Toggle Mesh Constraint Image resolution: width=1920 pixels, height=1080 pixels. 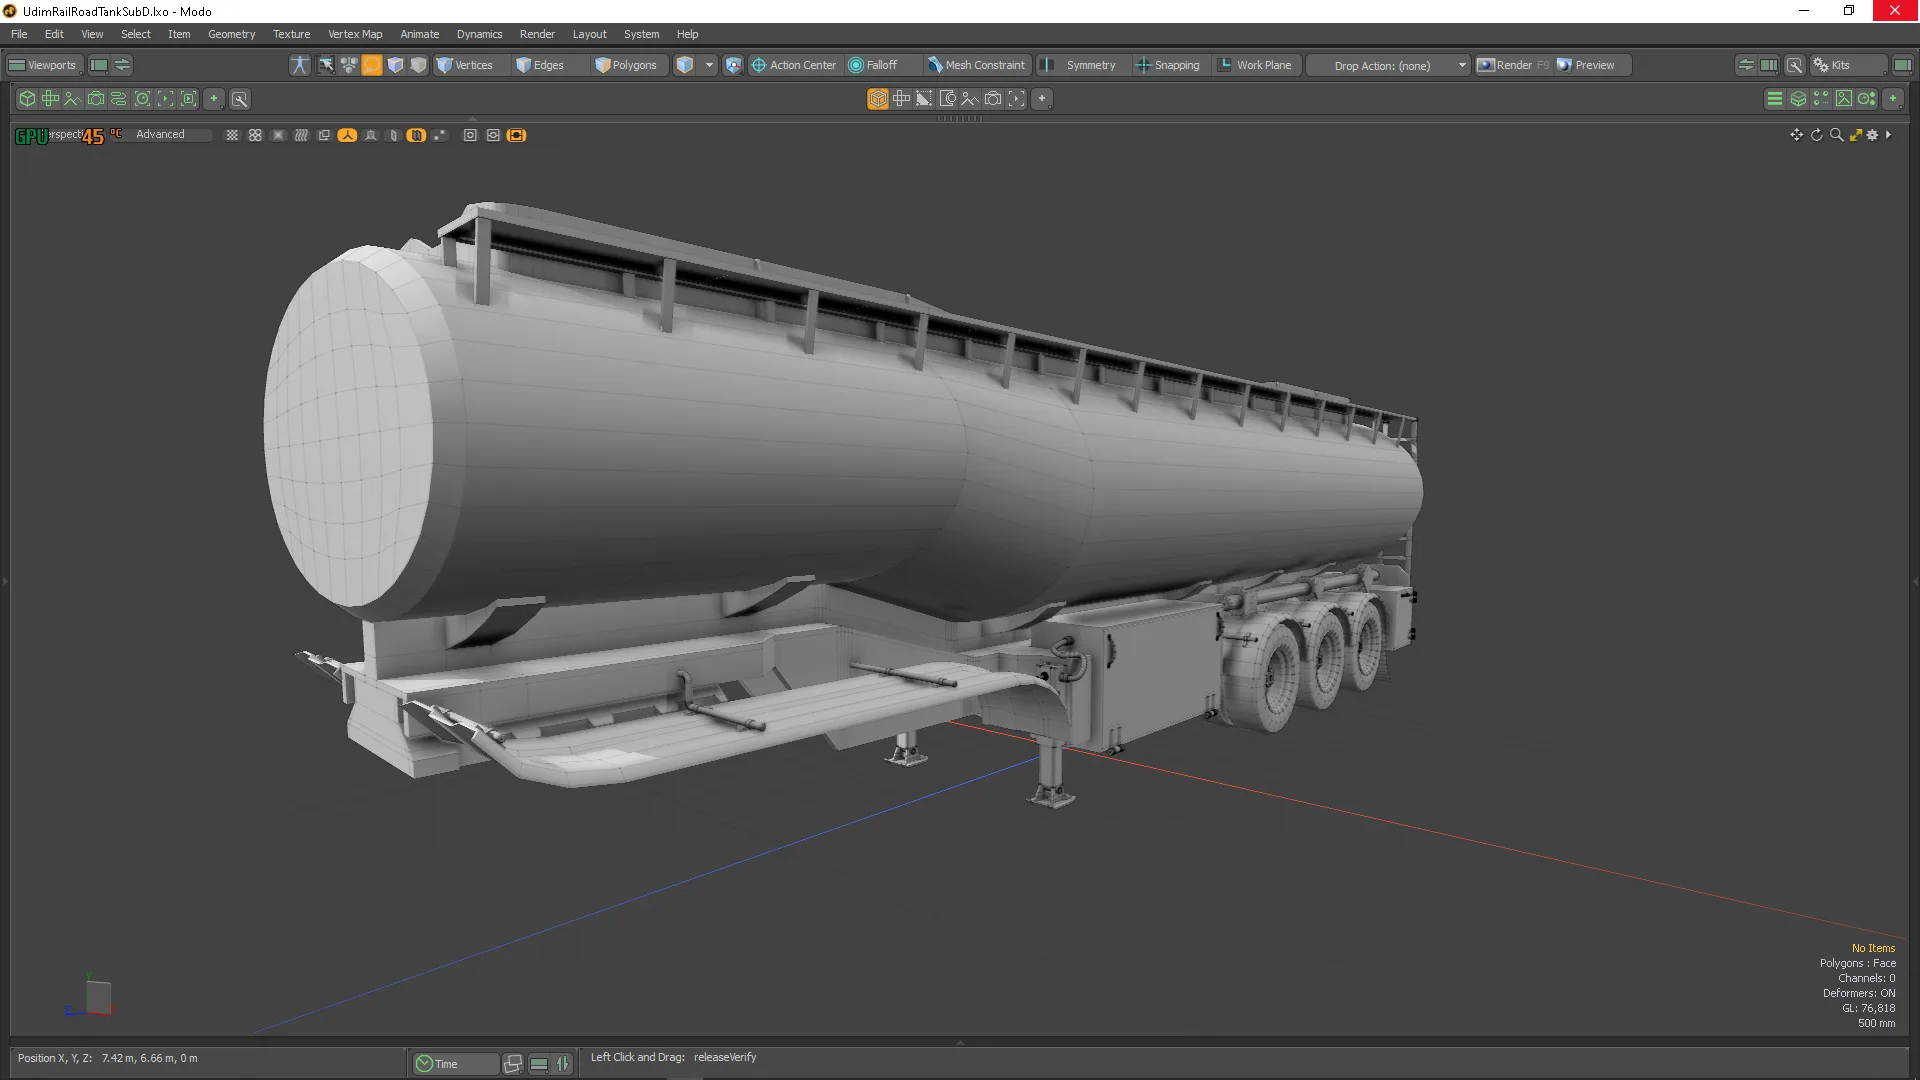[977, 65]
